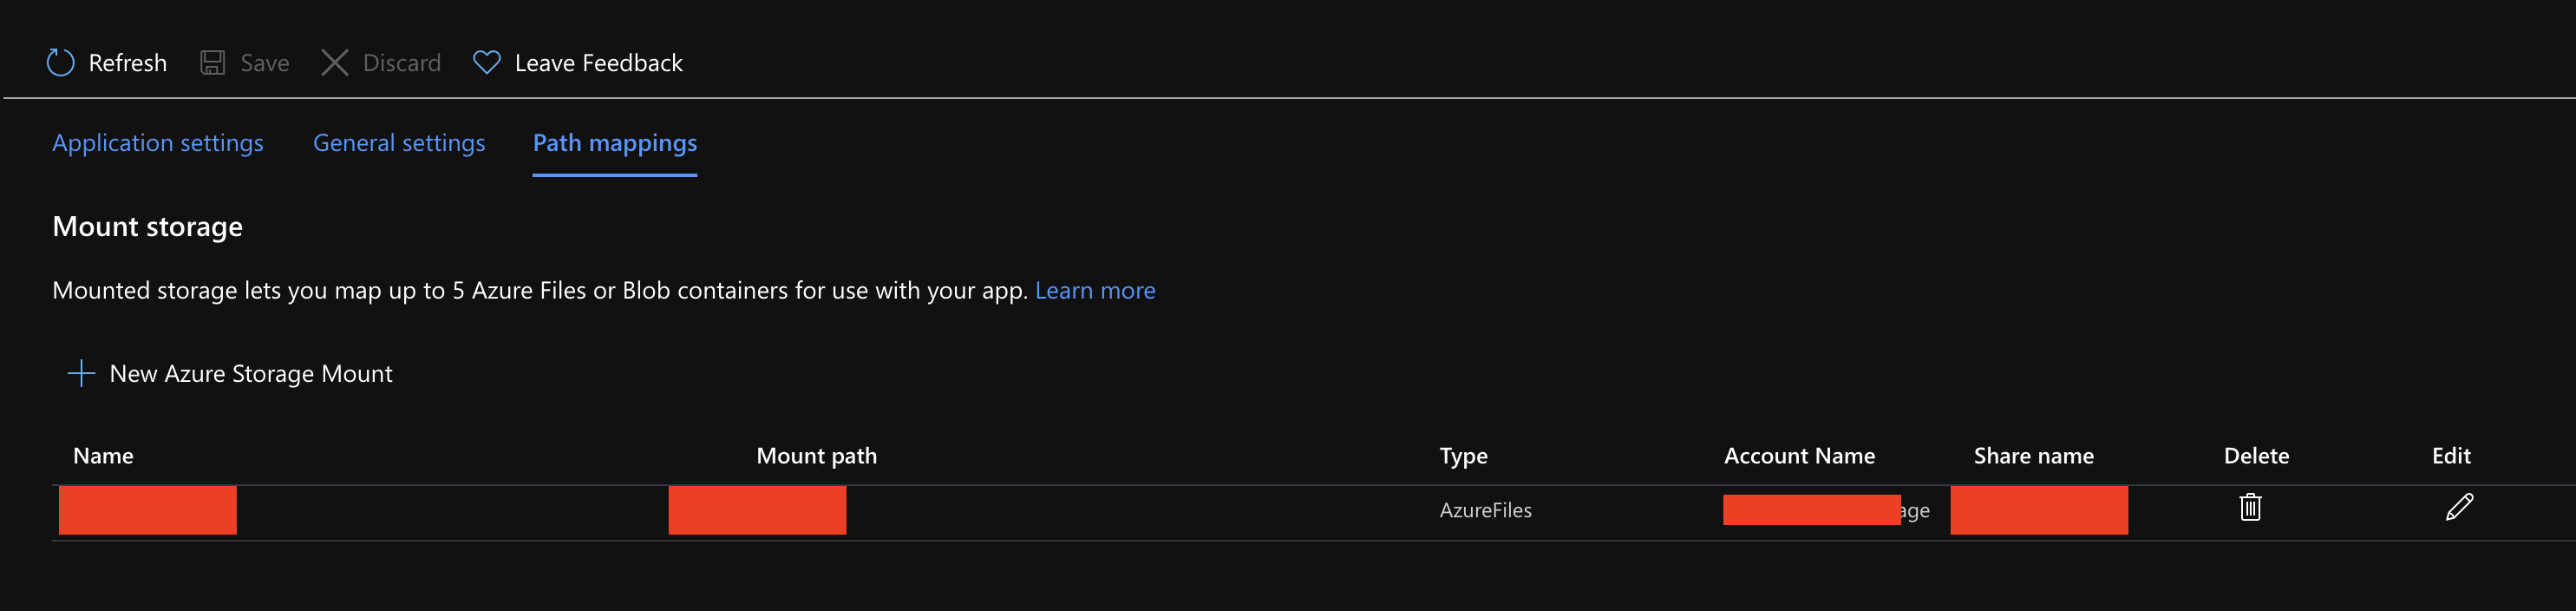This screenshot has width=2576, height=611.
Task: Delete the storage mount using the trash icon
Action: pos(2250,509)
